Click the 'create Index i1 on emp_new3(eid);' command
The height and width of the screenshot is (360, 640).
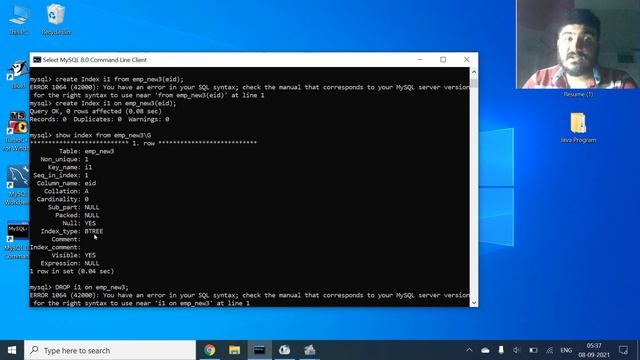pos(103,103)
